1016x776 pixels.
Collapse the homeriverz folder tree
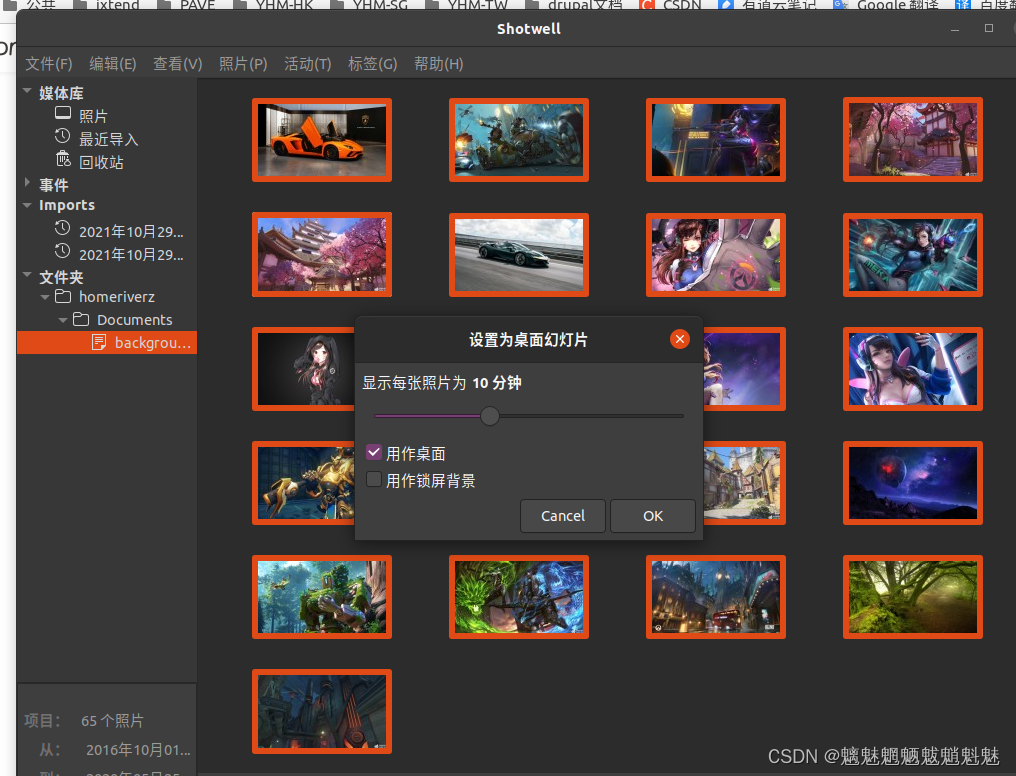45,297
